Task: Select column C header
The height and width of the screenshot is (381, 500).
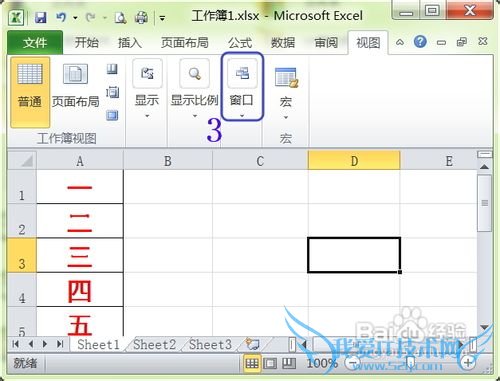Action: point(260,161)
